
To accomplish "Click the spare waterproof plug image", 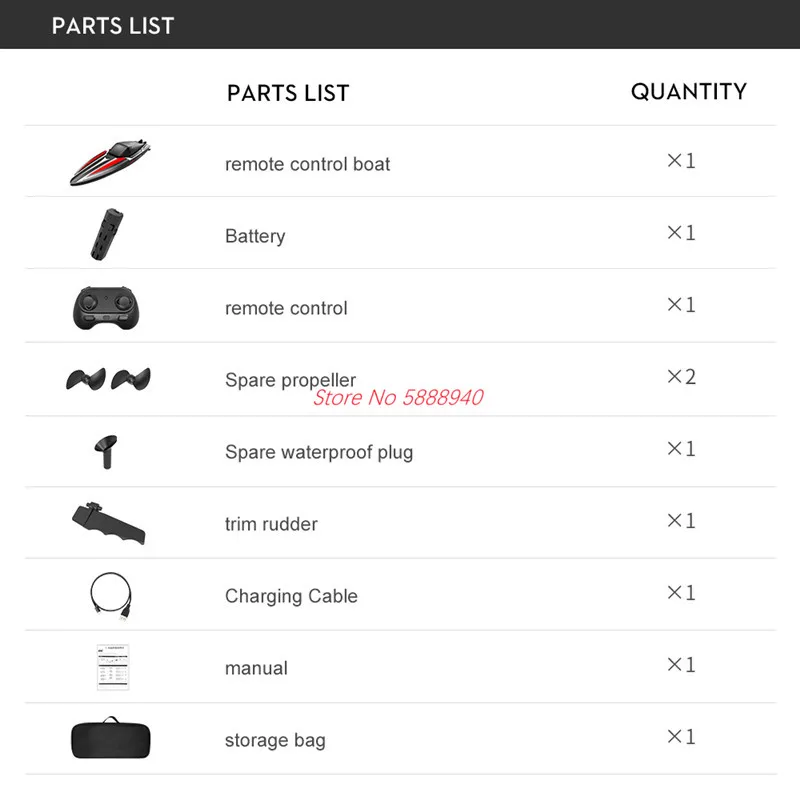I will [106, 452].
